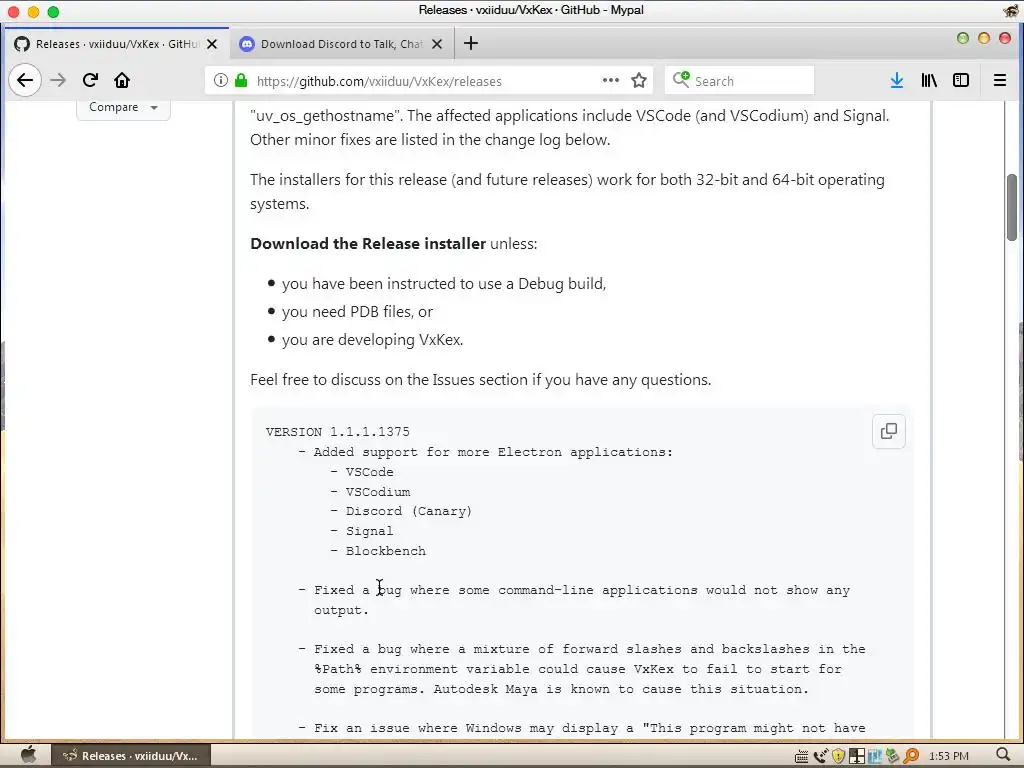Close the Releases vxiiduu/VxKex tab
Screen dimensions: 1024x768
(212, 44)
